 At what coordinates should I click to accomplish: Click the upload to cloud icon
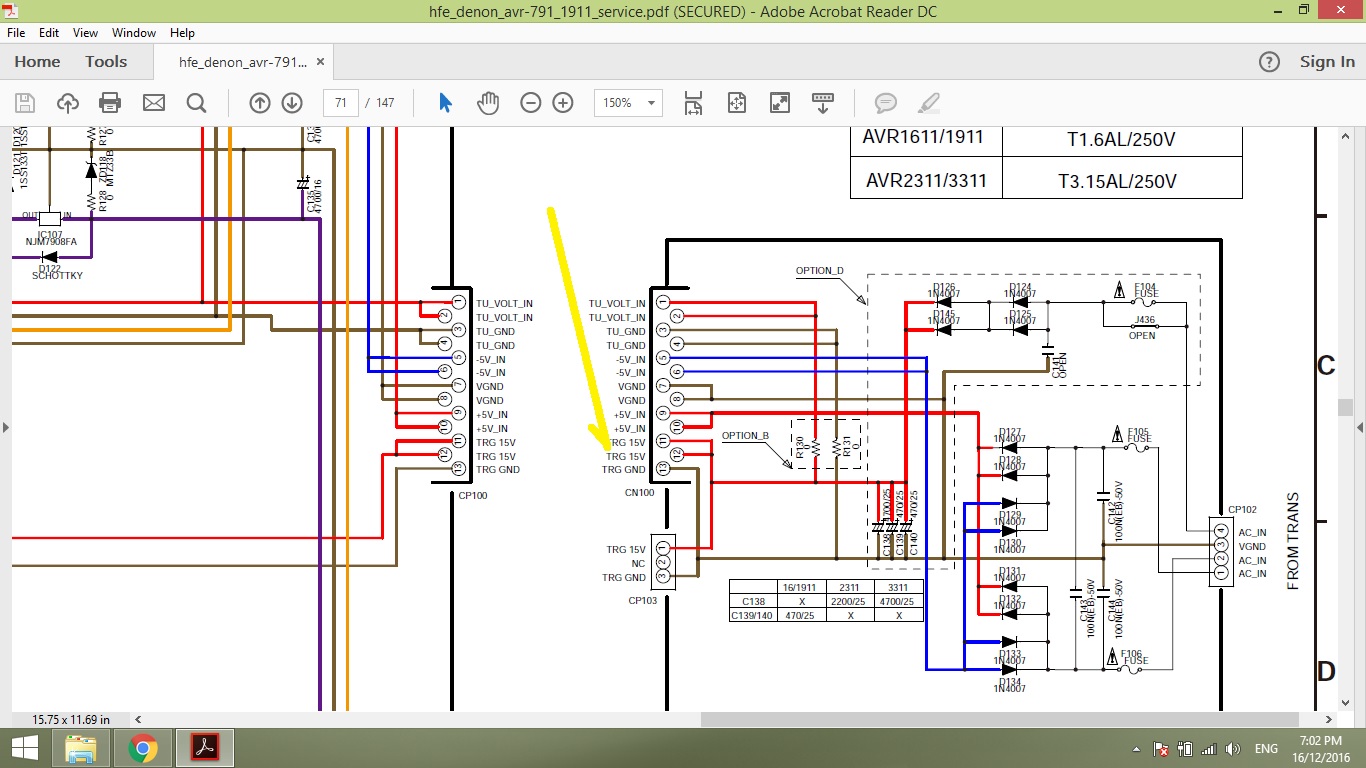coord(67,103)
